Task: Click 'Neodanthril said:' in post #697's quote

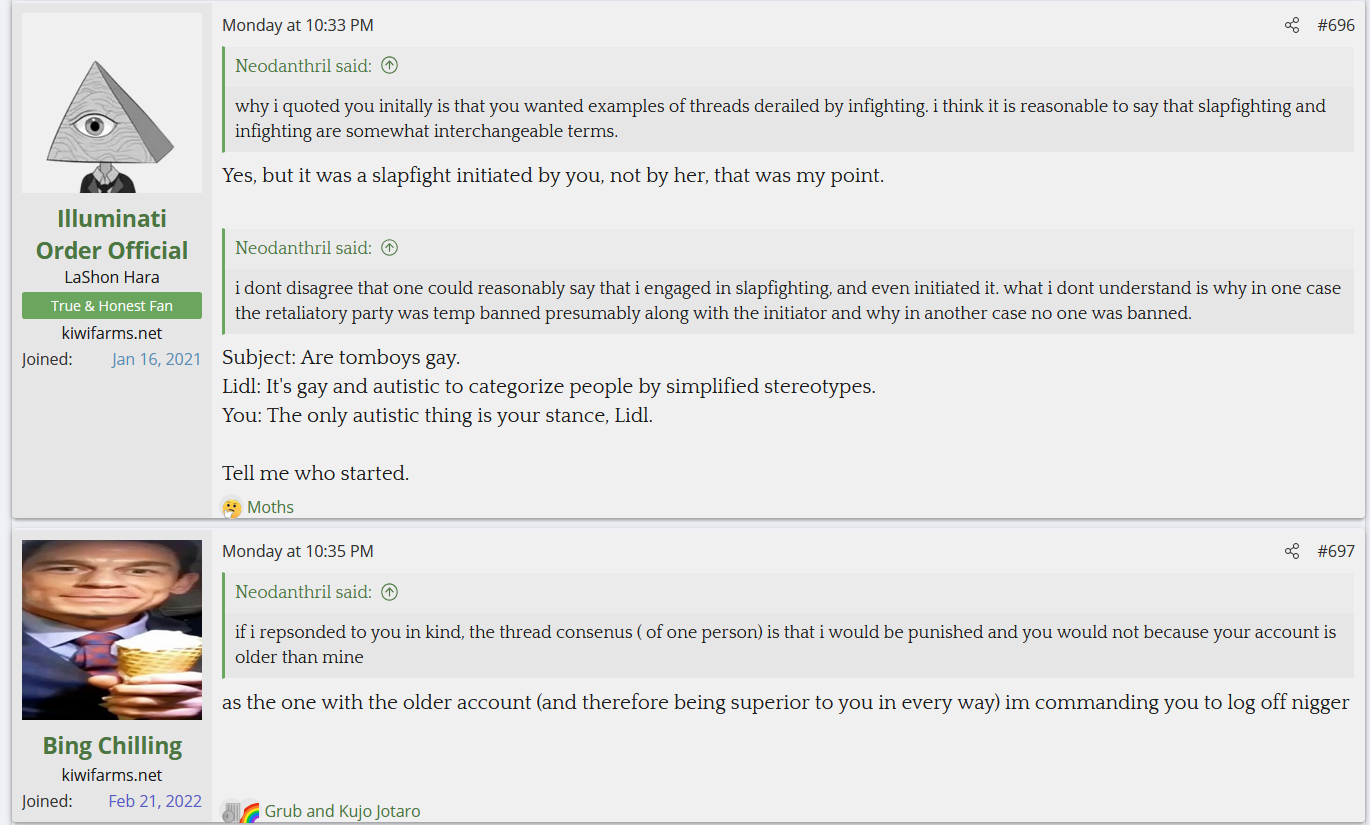Action: tap(303, 592)
